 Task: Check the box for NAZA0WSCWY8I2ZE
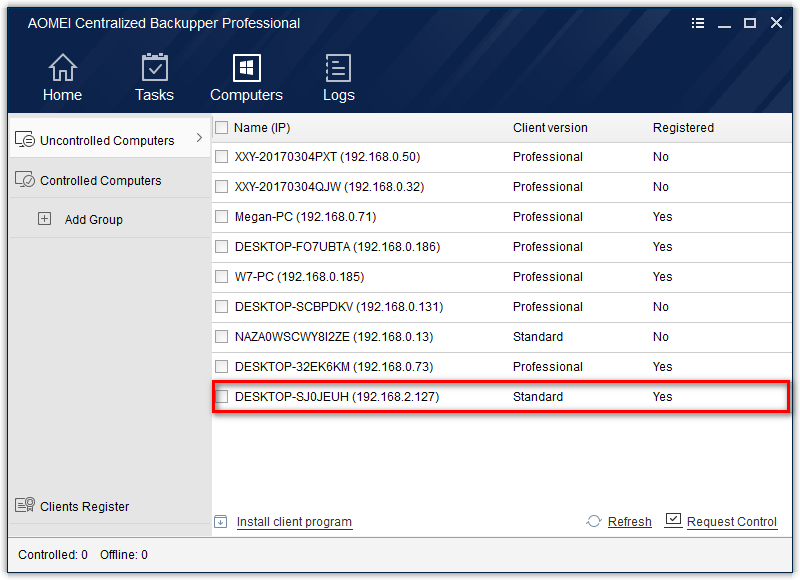[x=221, y=337]
